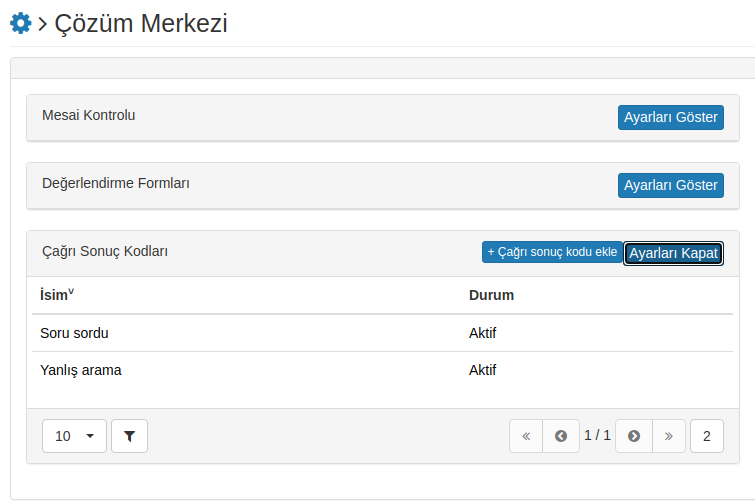The width and height of the screenshot is (755, 501).
Task: Show settings for Mesai Kontrolu
Action: pos(671,117)
